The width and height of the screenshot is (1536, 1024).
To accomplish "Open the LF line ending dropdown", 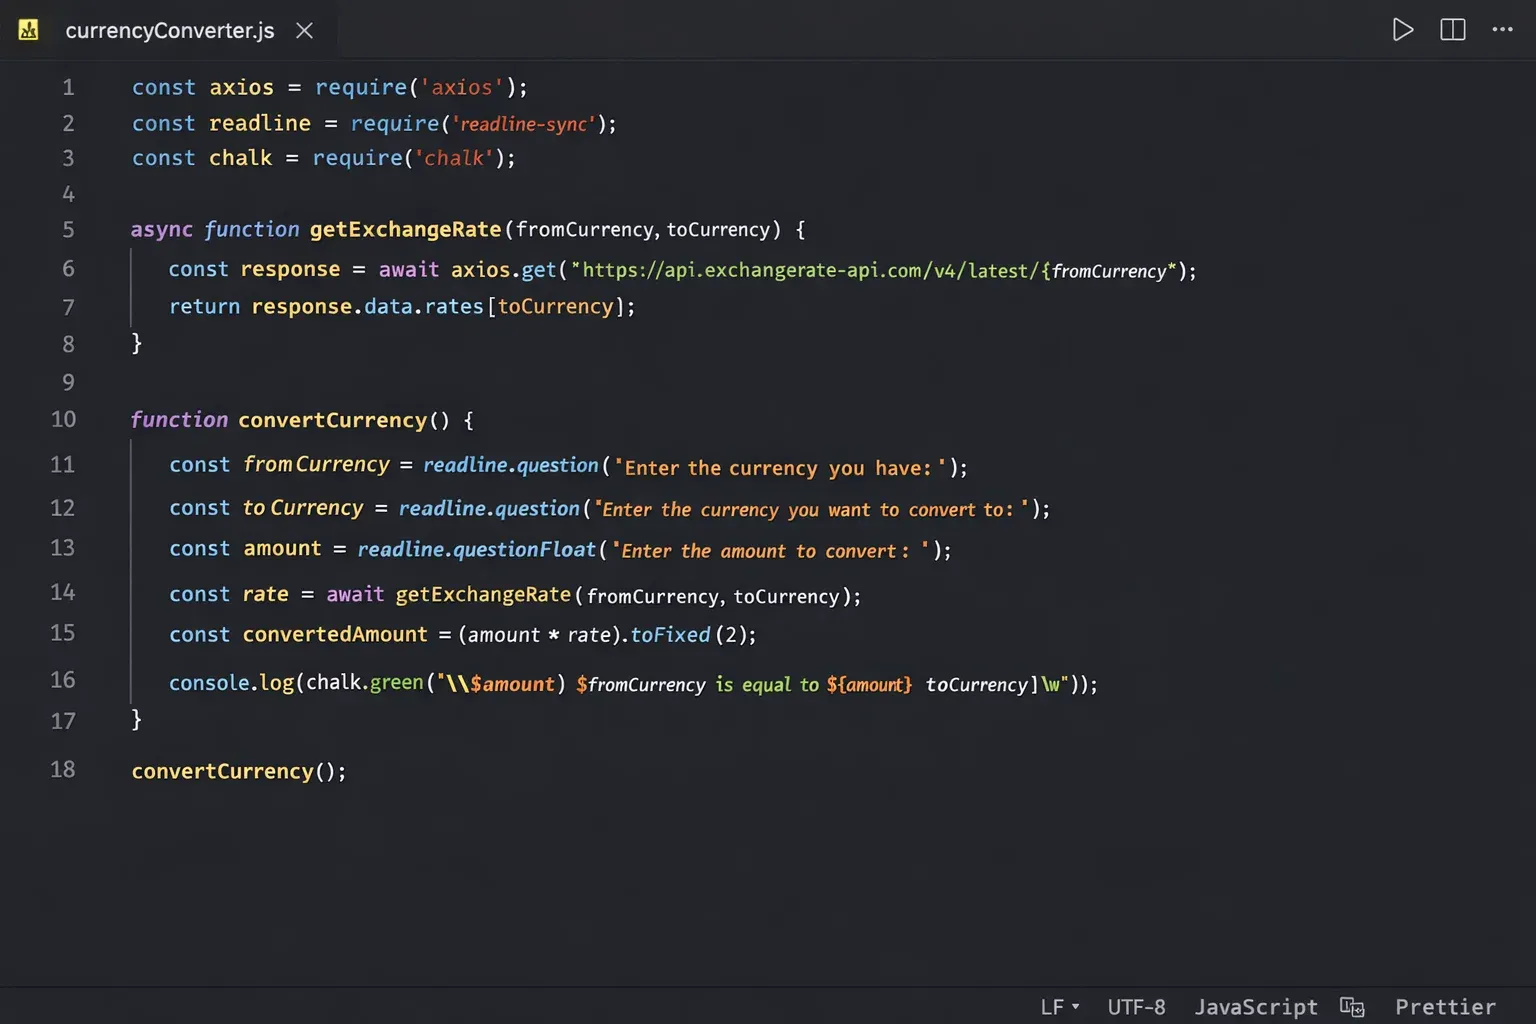I will coord(1059,1007).
